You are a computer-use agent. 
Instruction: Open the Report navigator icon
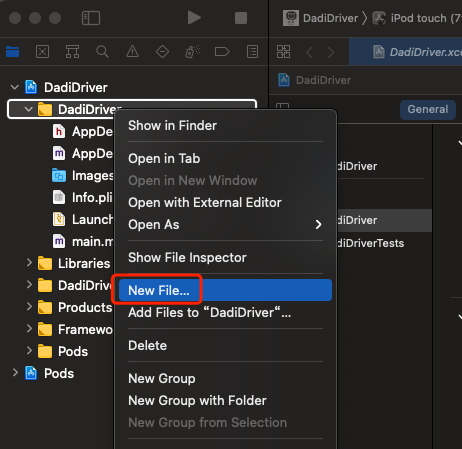tap(252, 52)
